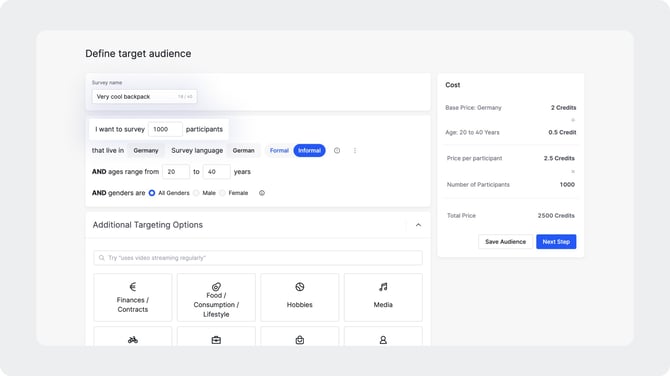This screenshot has width=670, height=376.
Task: Open the Hobbies category card
Action: tap(300, 297)
